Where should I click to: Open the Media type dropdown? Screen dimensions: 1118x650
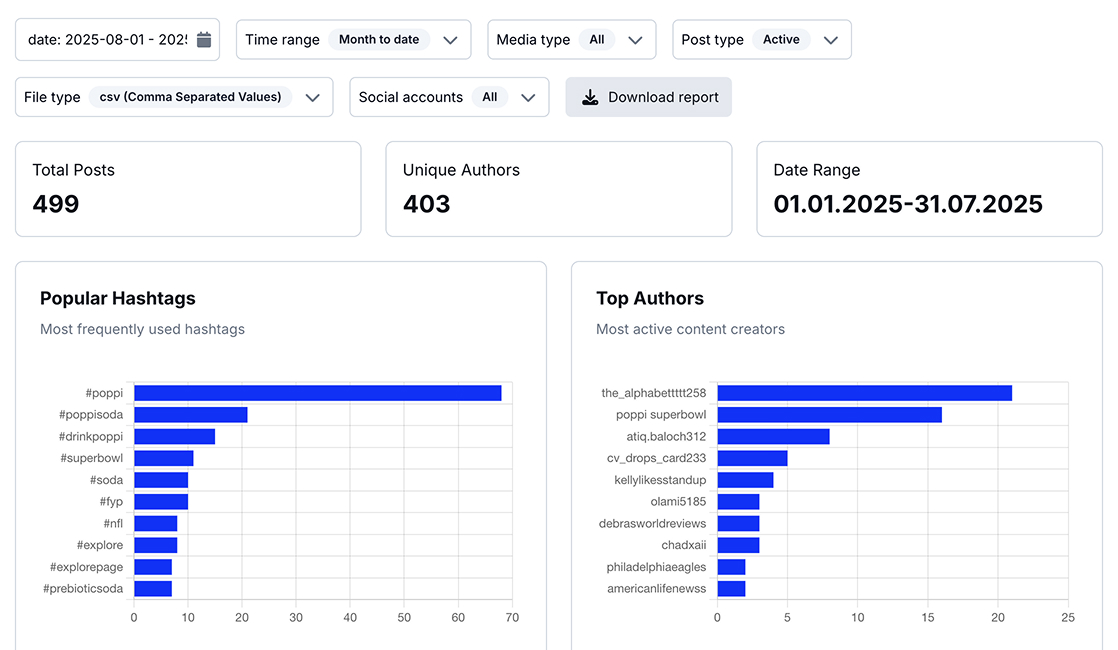571,40
